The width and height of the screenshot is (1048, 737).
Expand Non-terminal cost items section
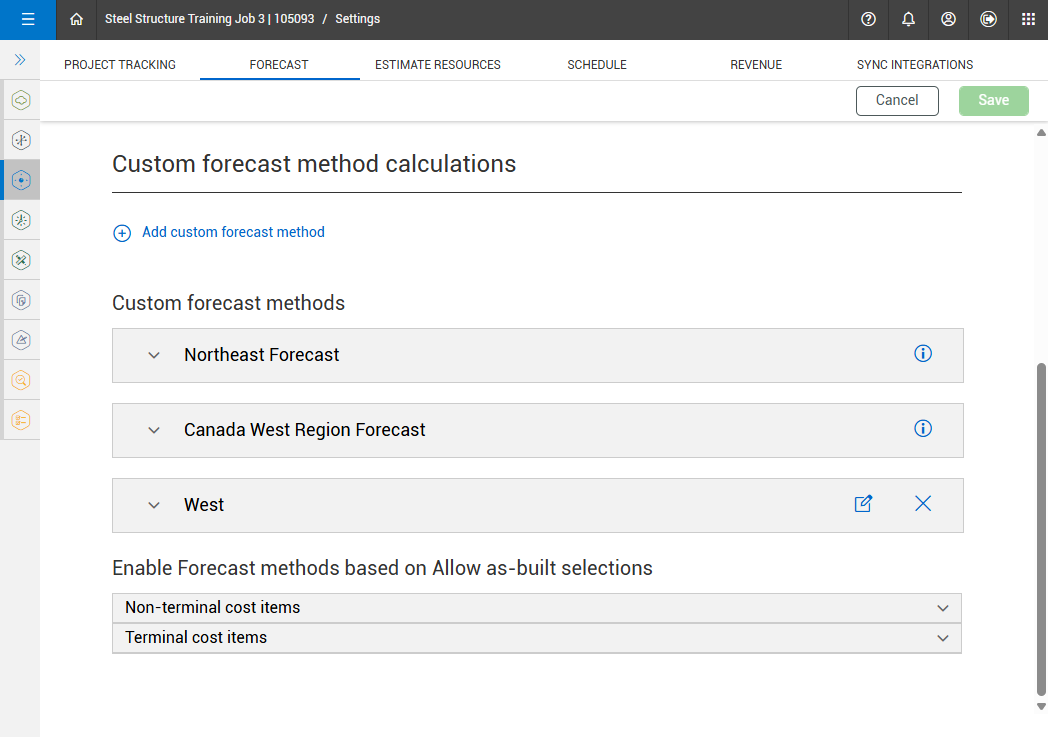941,608
